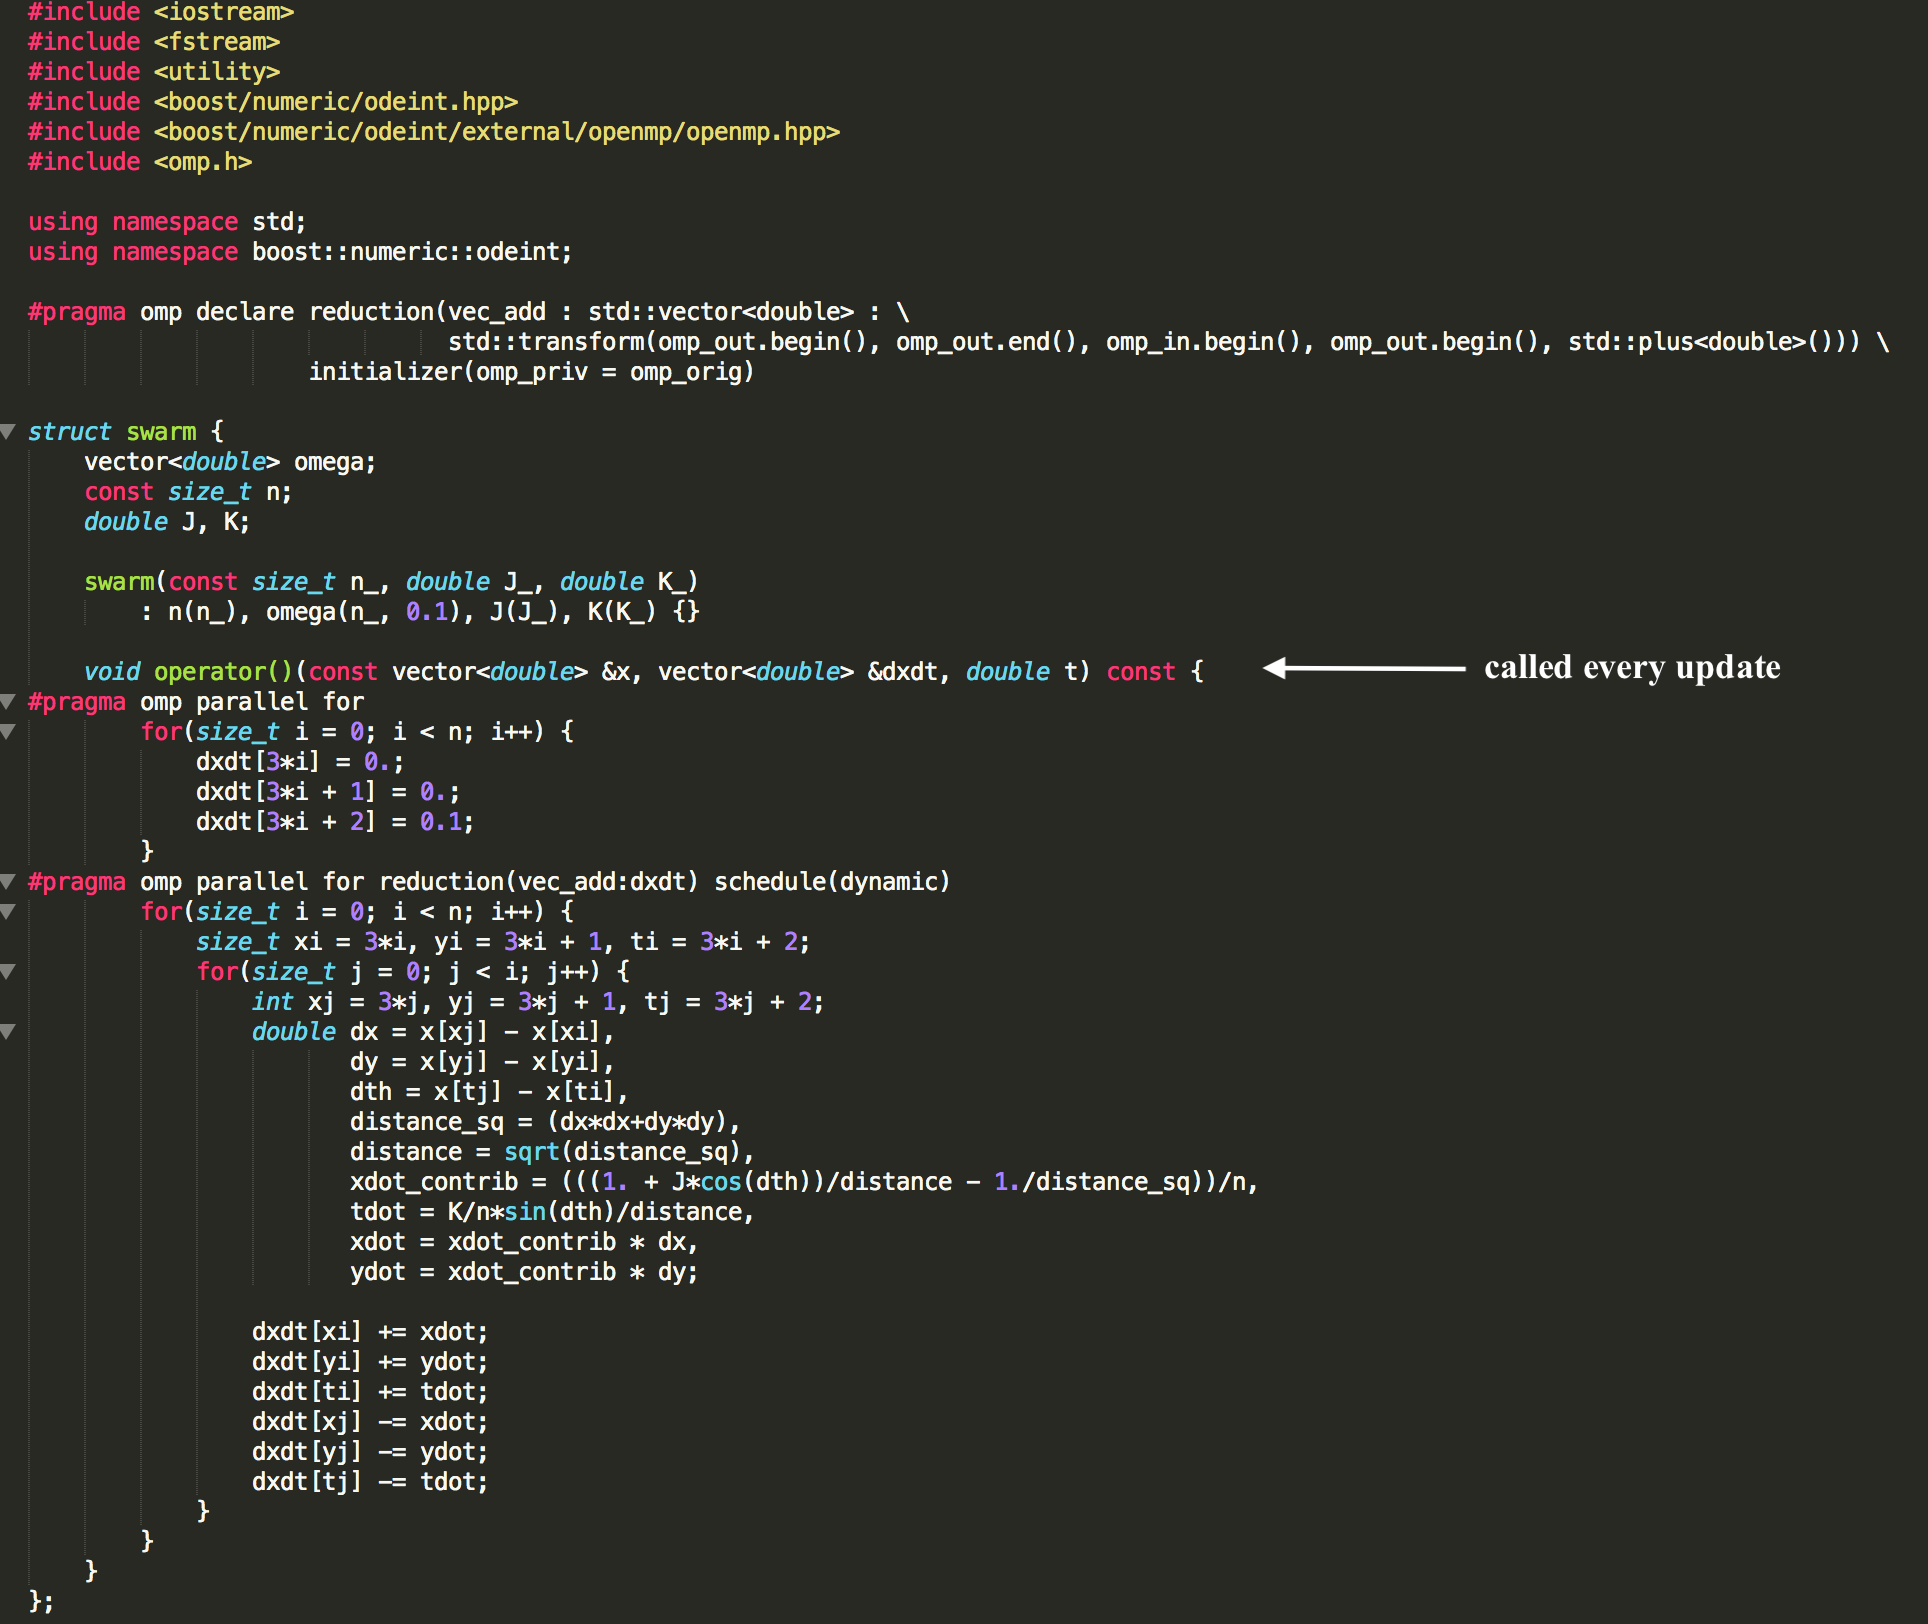Click the <omp.h> include text

pyautogui.click(x=202, y=162)
